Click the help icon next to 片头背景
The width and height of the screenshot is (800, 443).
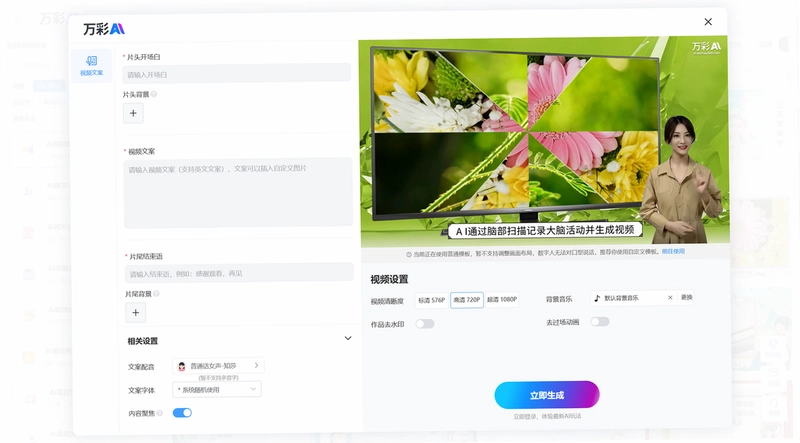(154, 94)
